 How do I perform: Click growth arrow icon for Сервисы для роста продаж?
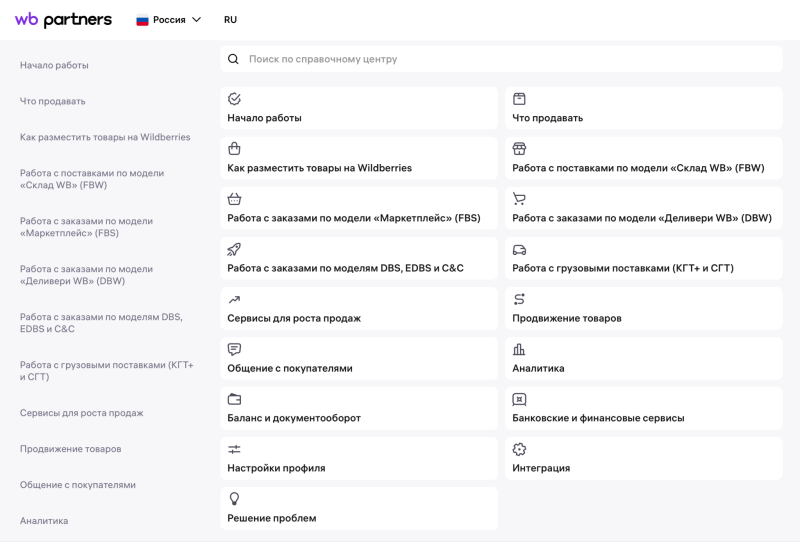[x=234, y=300]
